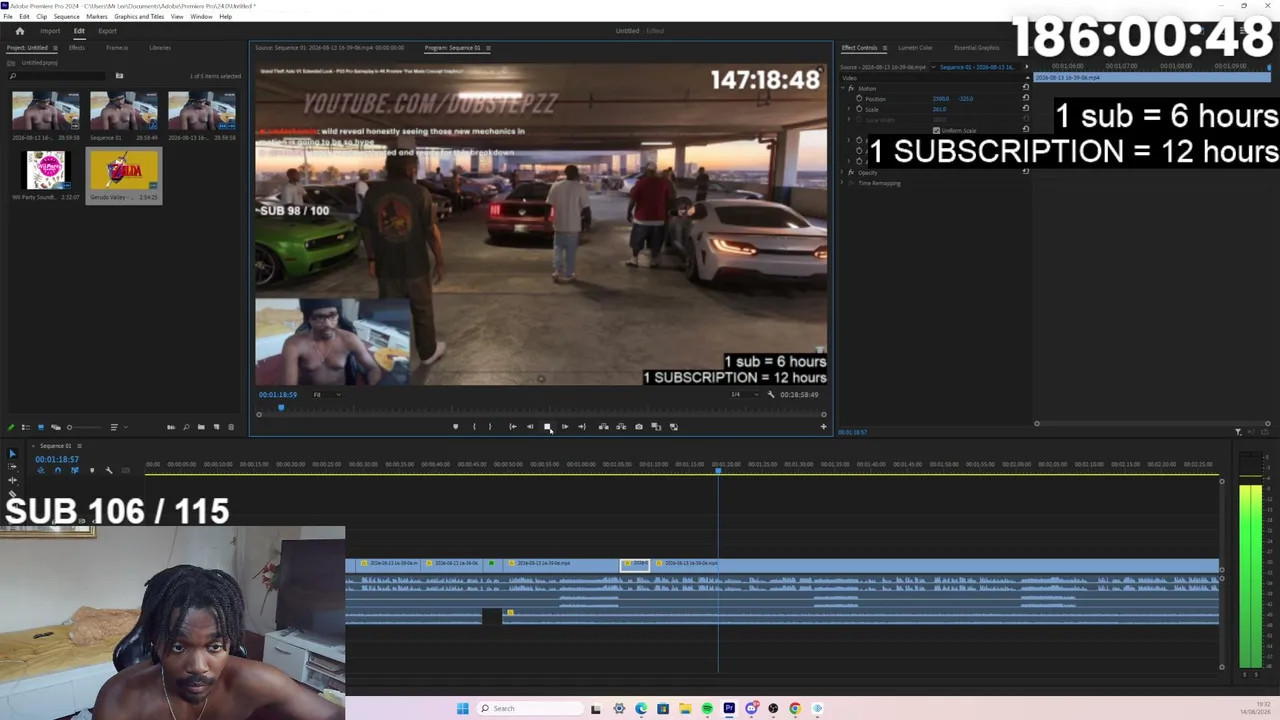Viewport: 1280px width, 720px height.
Task: Switch to the Libraries tab
Action: pyautogui.click(x=159, y=48)
